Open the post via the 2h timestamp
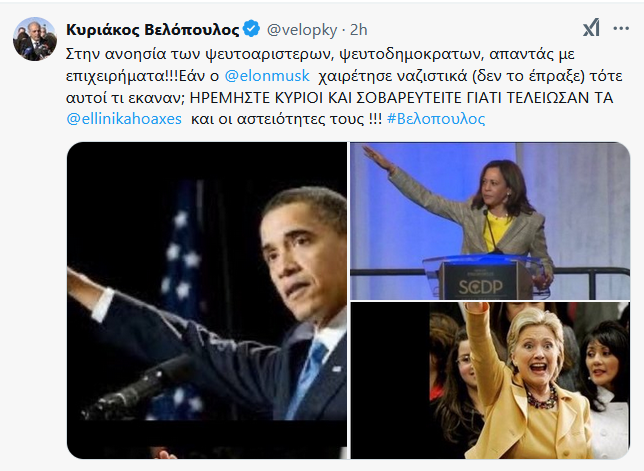This screenshot has width=644, height=471. pos(358,30)
